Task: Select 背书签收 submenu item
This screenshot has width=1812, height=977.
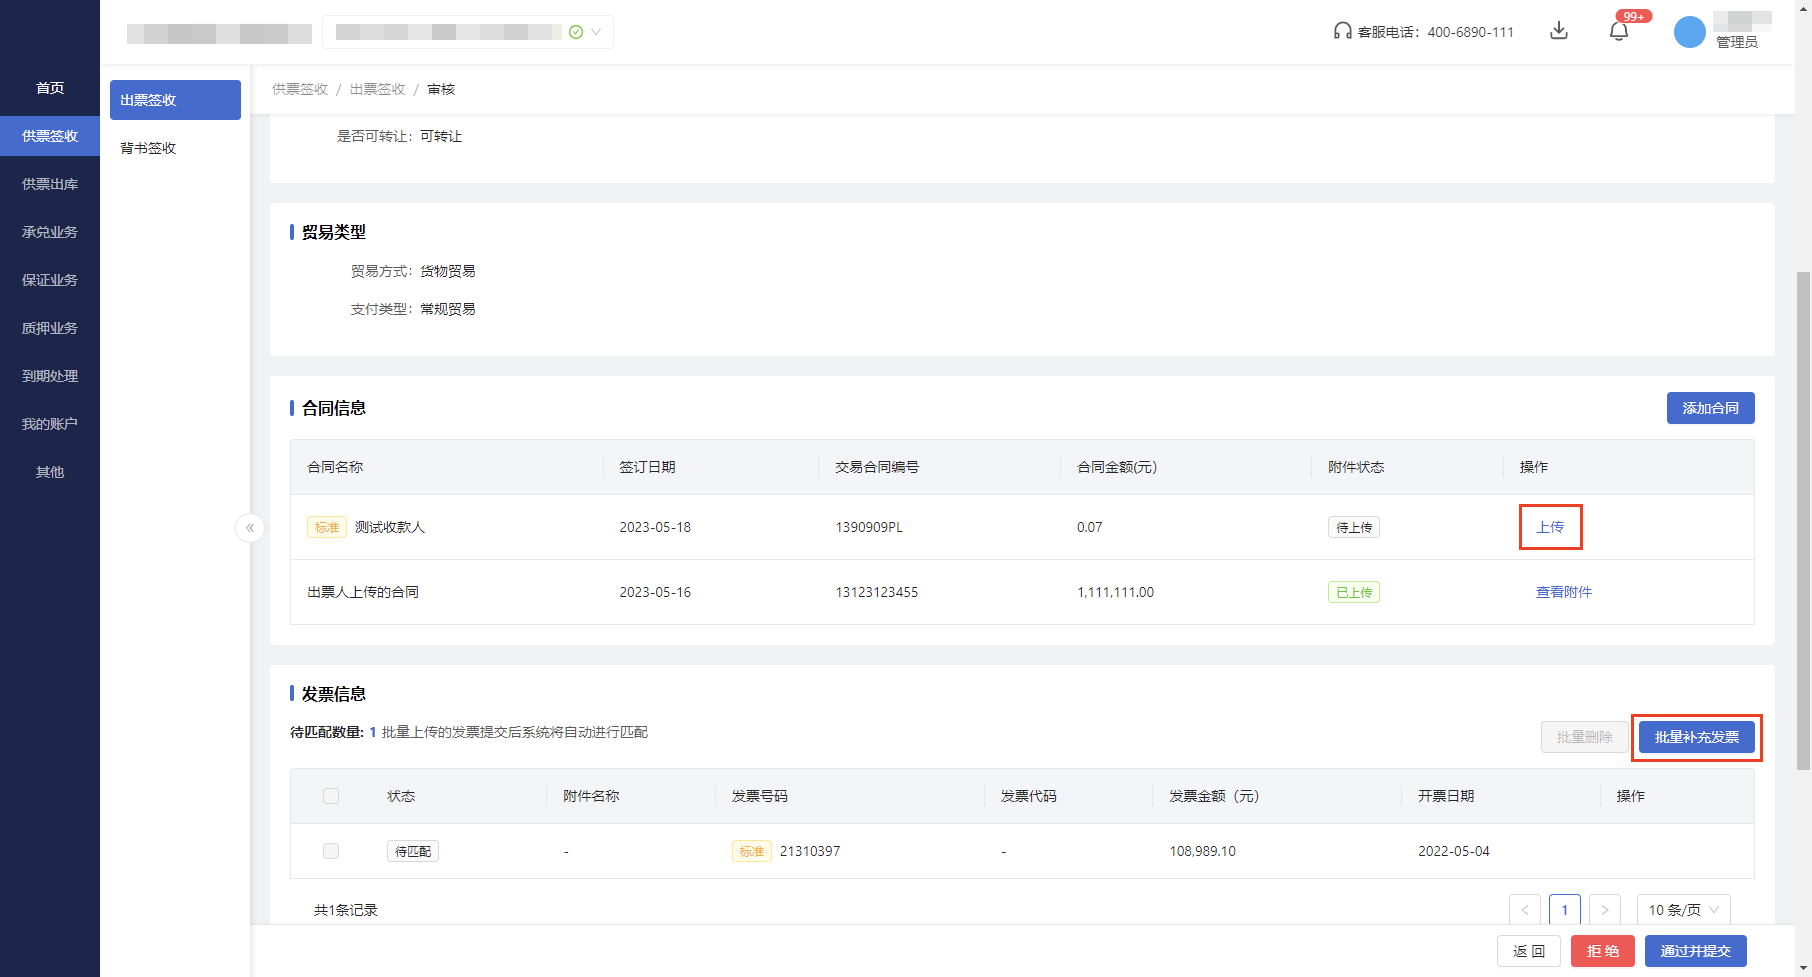Action: 148,148
